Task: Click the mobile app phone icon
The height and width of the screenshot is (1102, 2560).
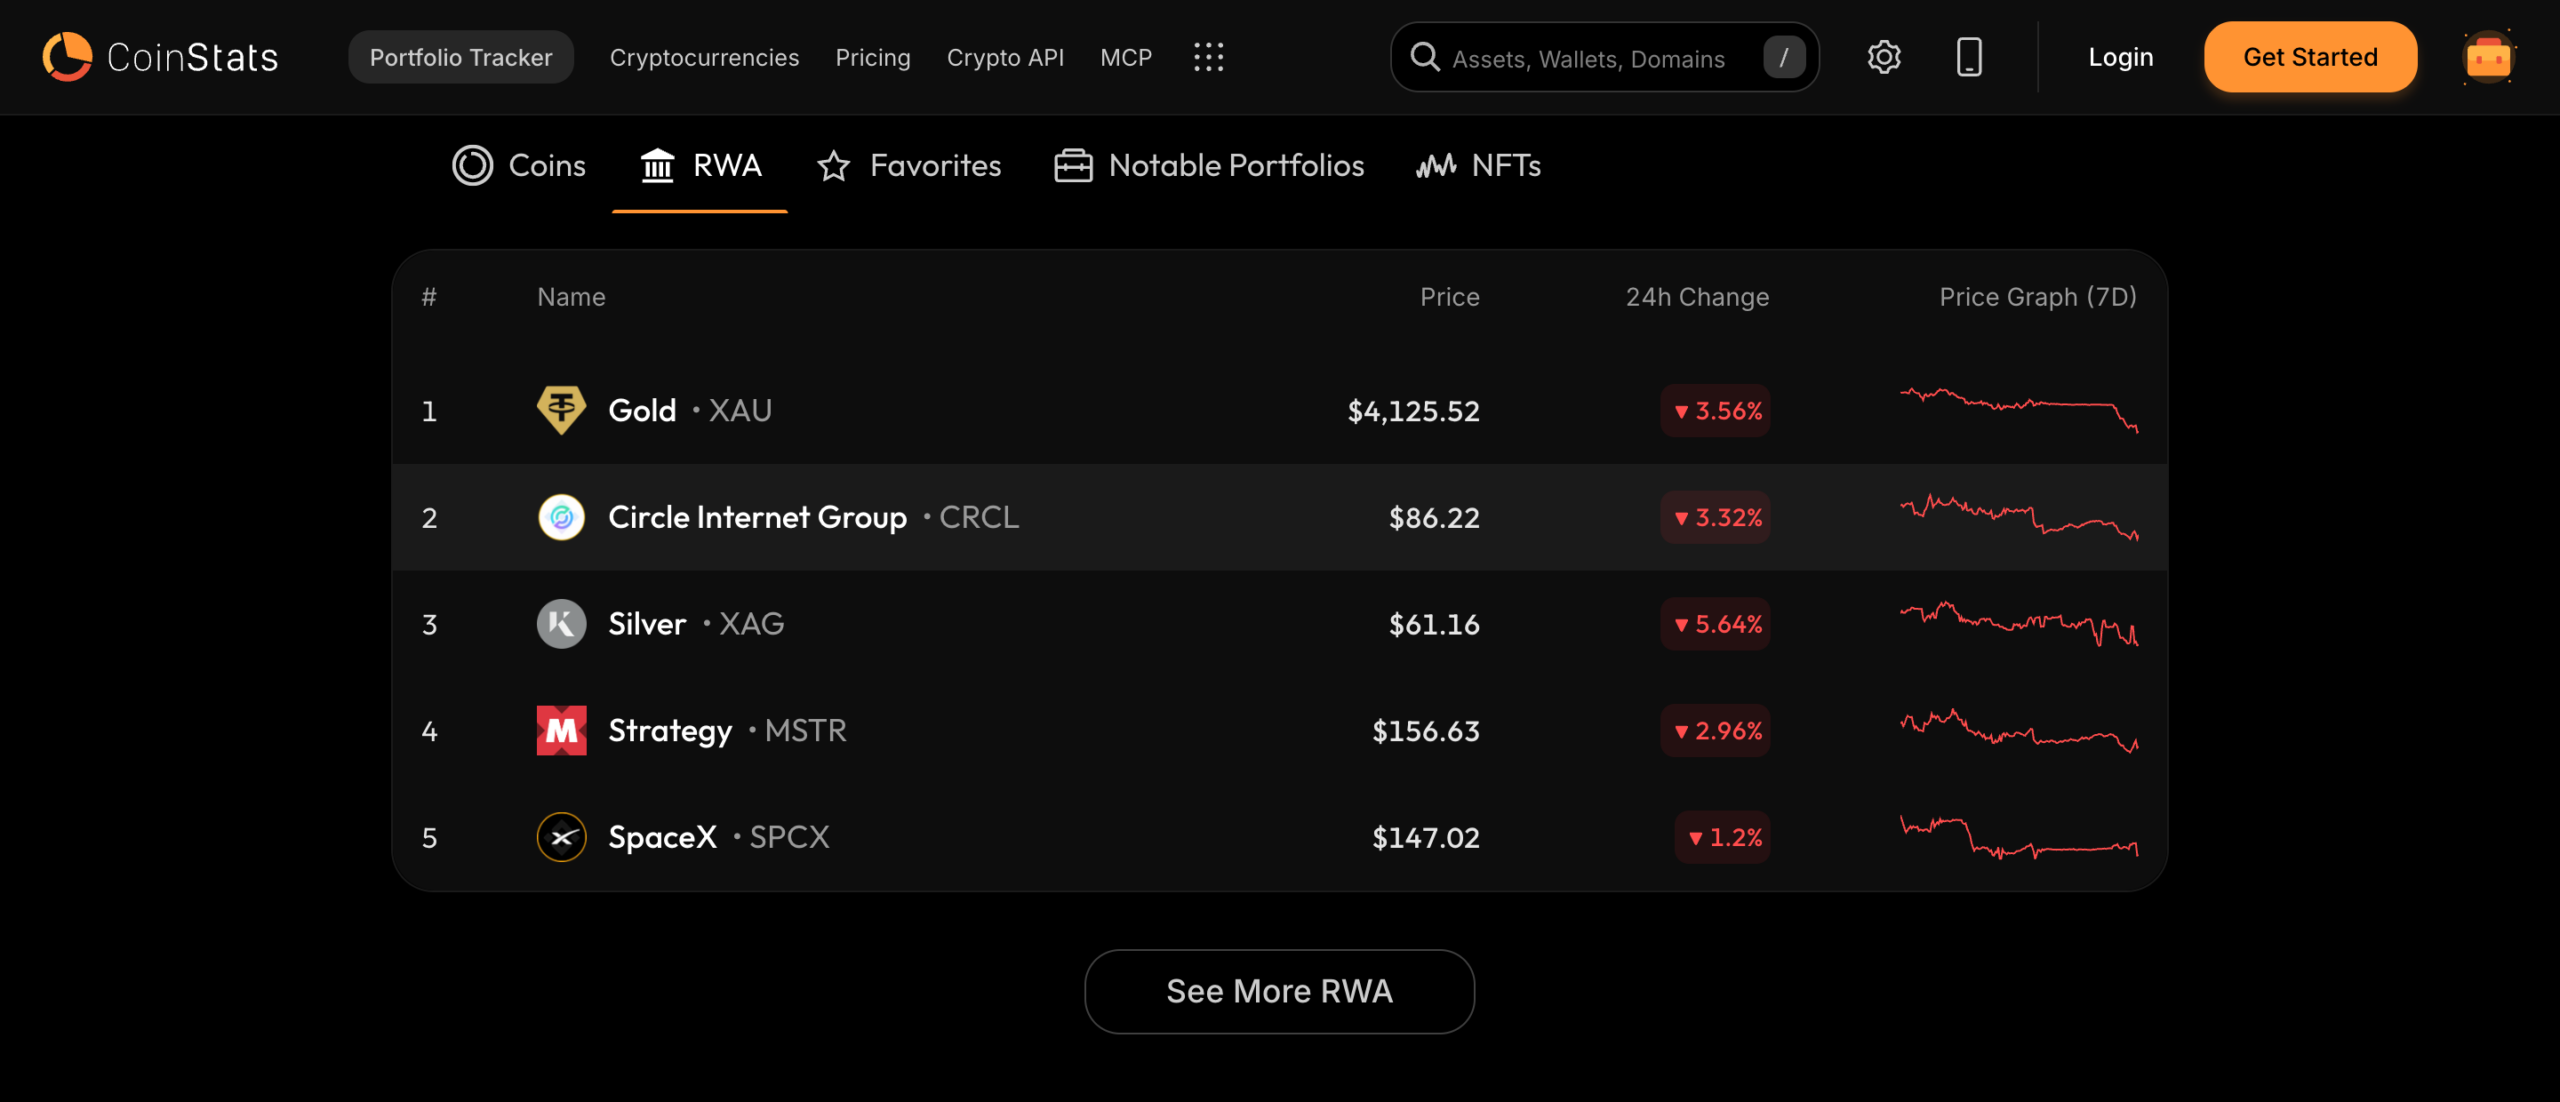Action: (1969, 57)
